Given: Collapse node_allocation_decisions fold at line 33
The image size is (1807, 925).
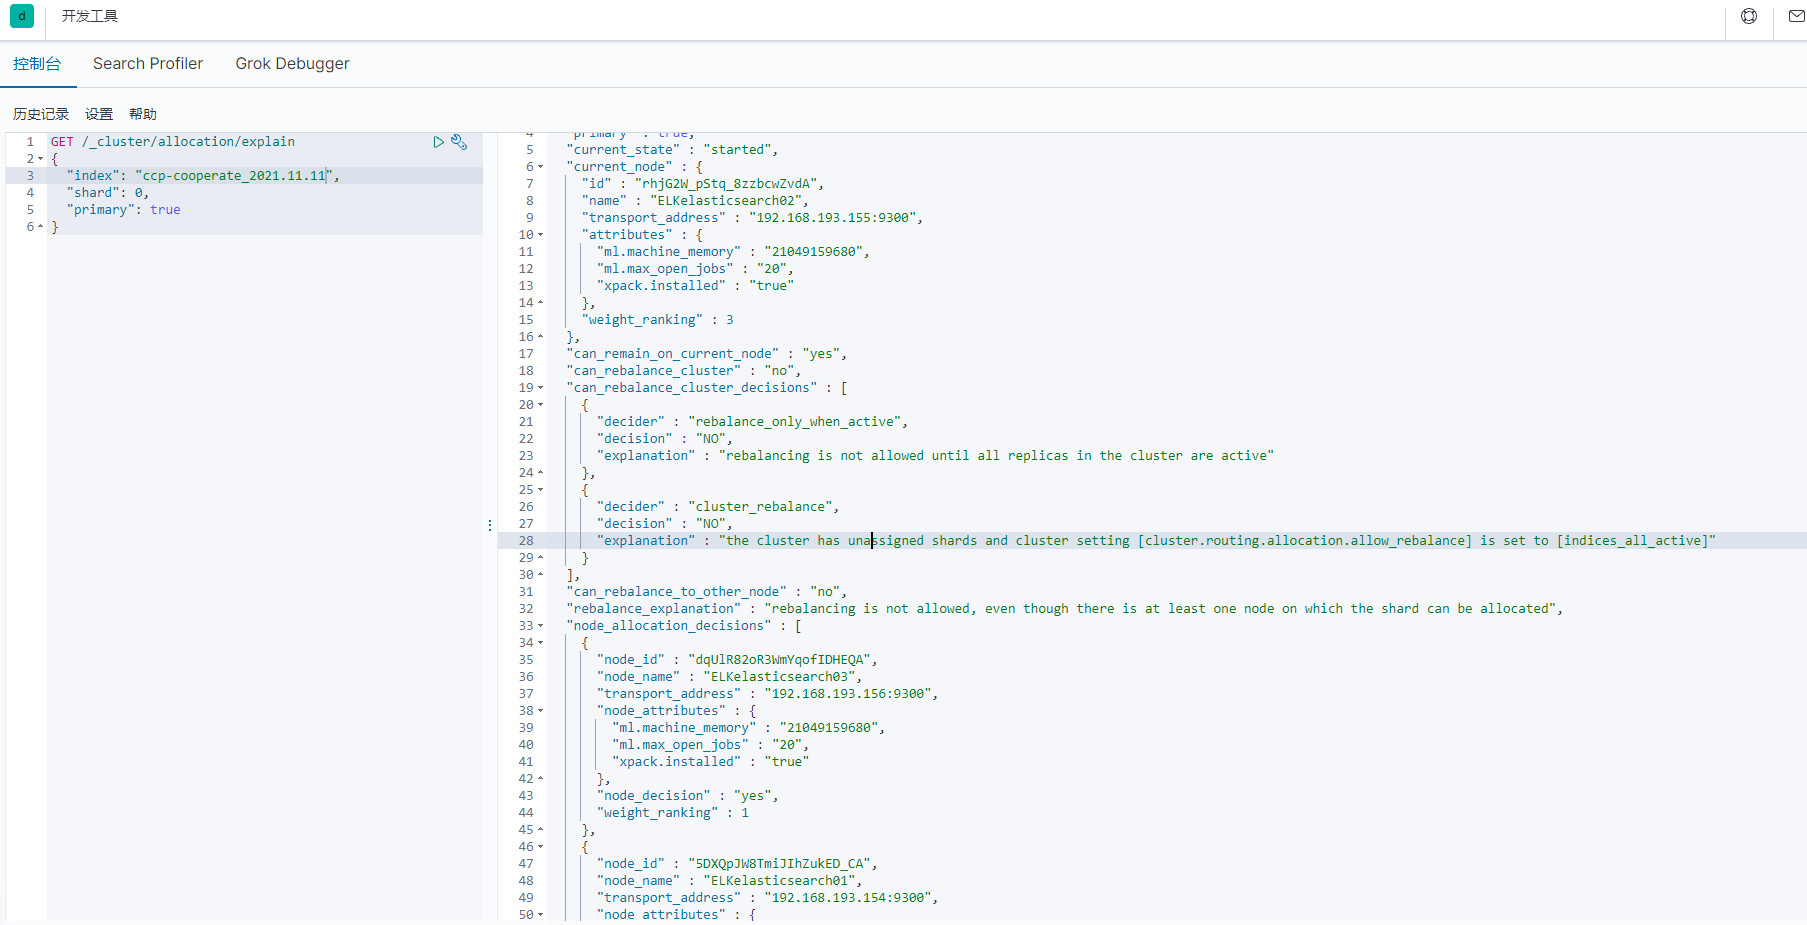Looking at the screenshot, I should (x=541, y=626).
